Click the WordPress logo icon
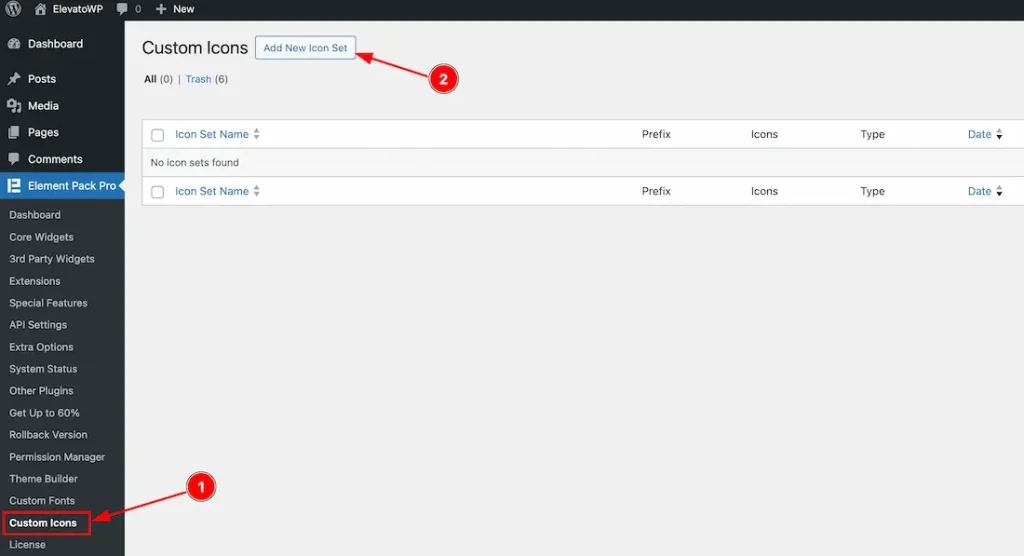Viewport: 1024px width, 556px height. (x=13, y=8)
